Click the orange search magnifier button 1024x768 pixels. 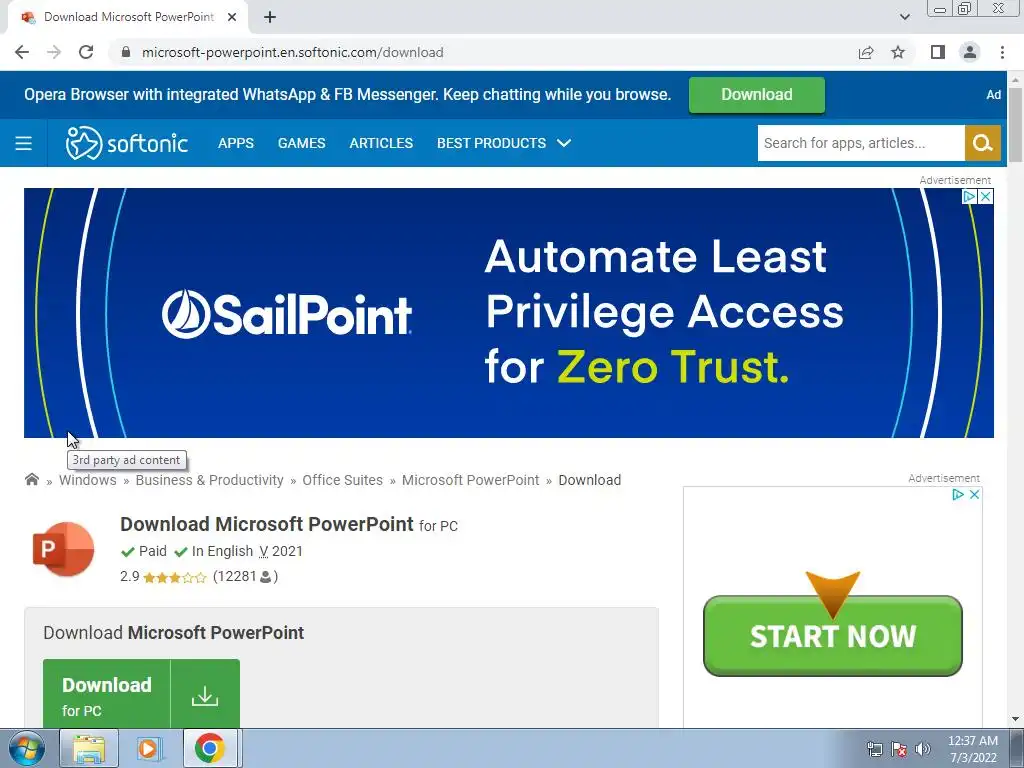982,143
